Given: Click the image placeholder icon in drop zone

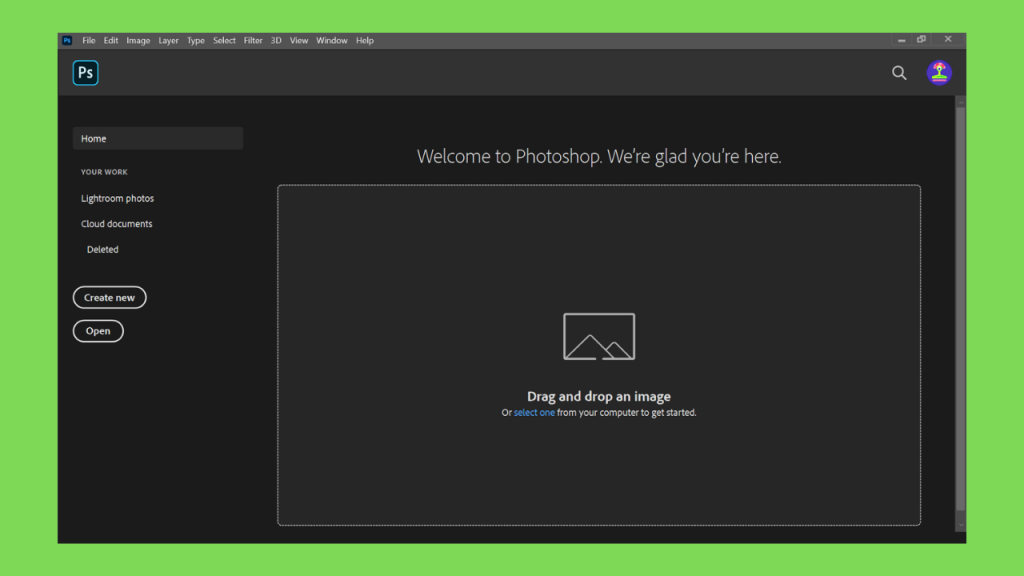Looking at the screenshot, I should click(x=599, y=336).
